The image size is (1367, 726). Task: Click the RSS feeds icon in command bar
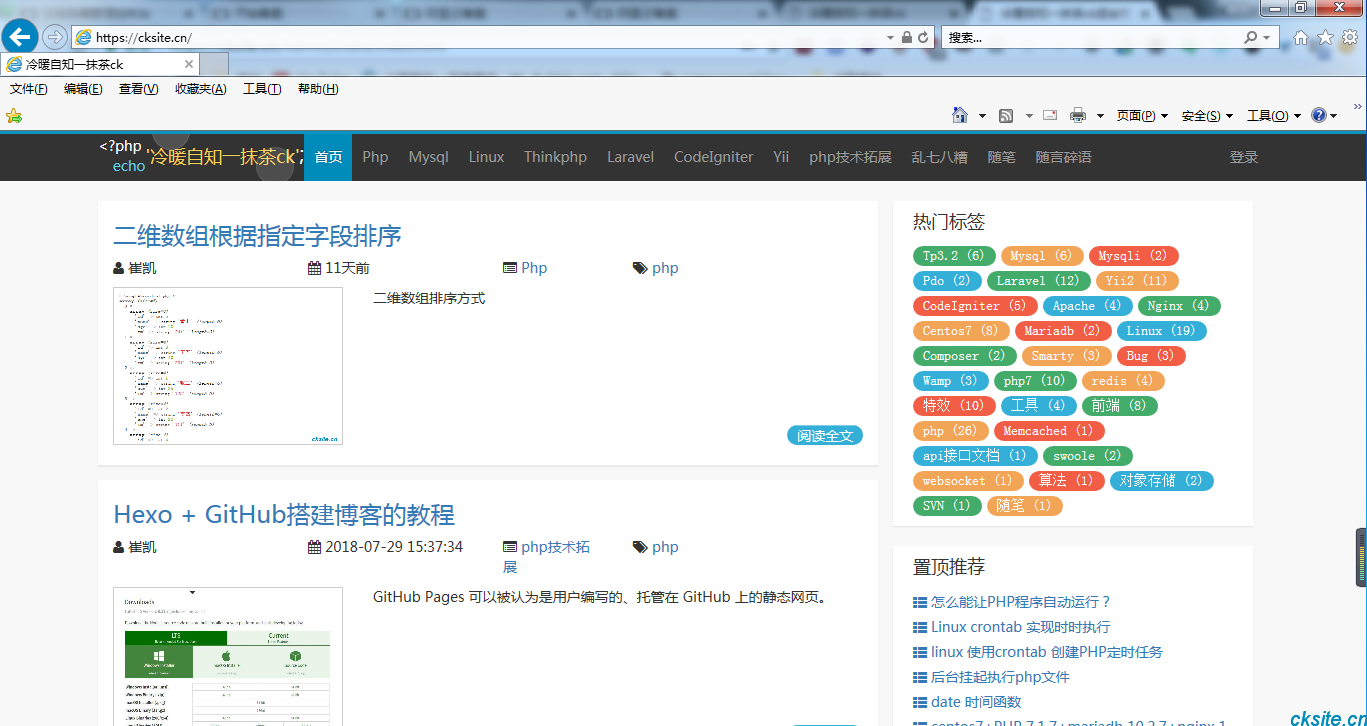click(x=1006, y=116)
